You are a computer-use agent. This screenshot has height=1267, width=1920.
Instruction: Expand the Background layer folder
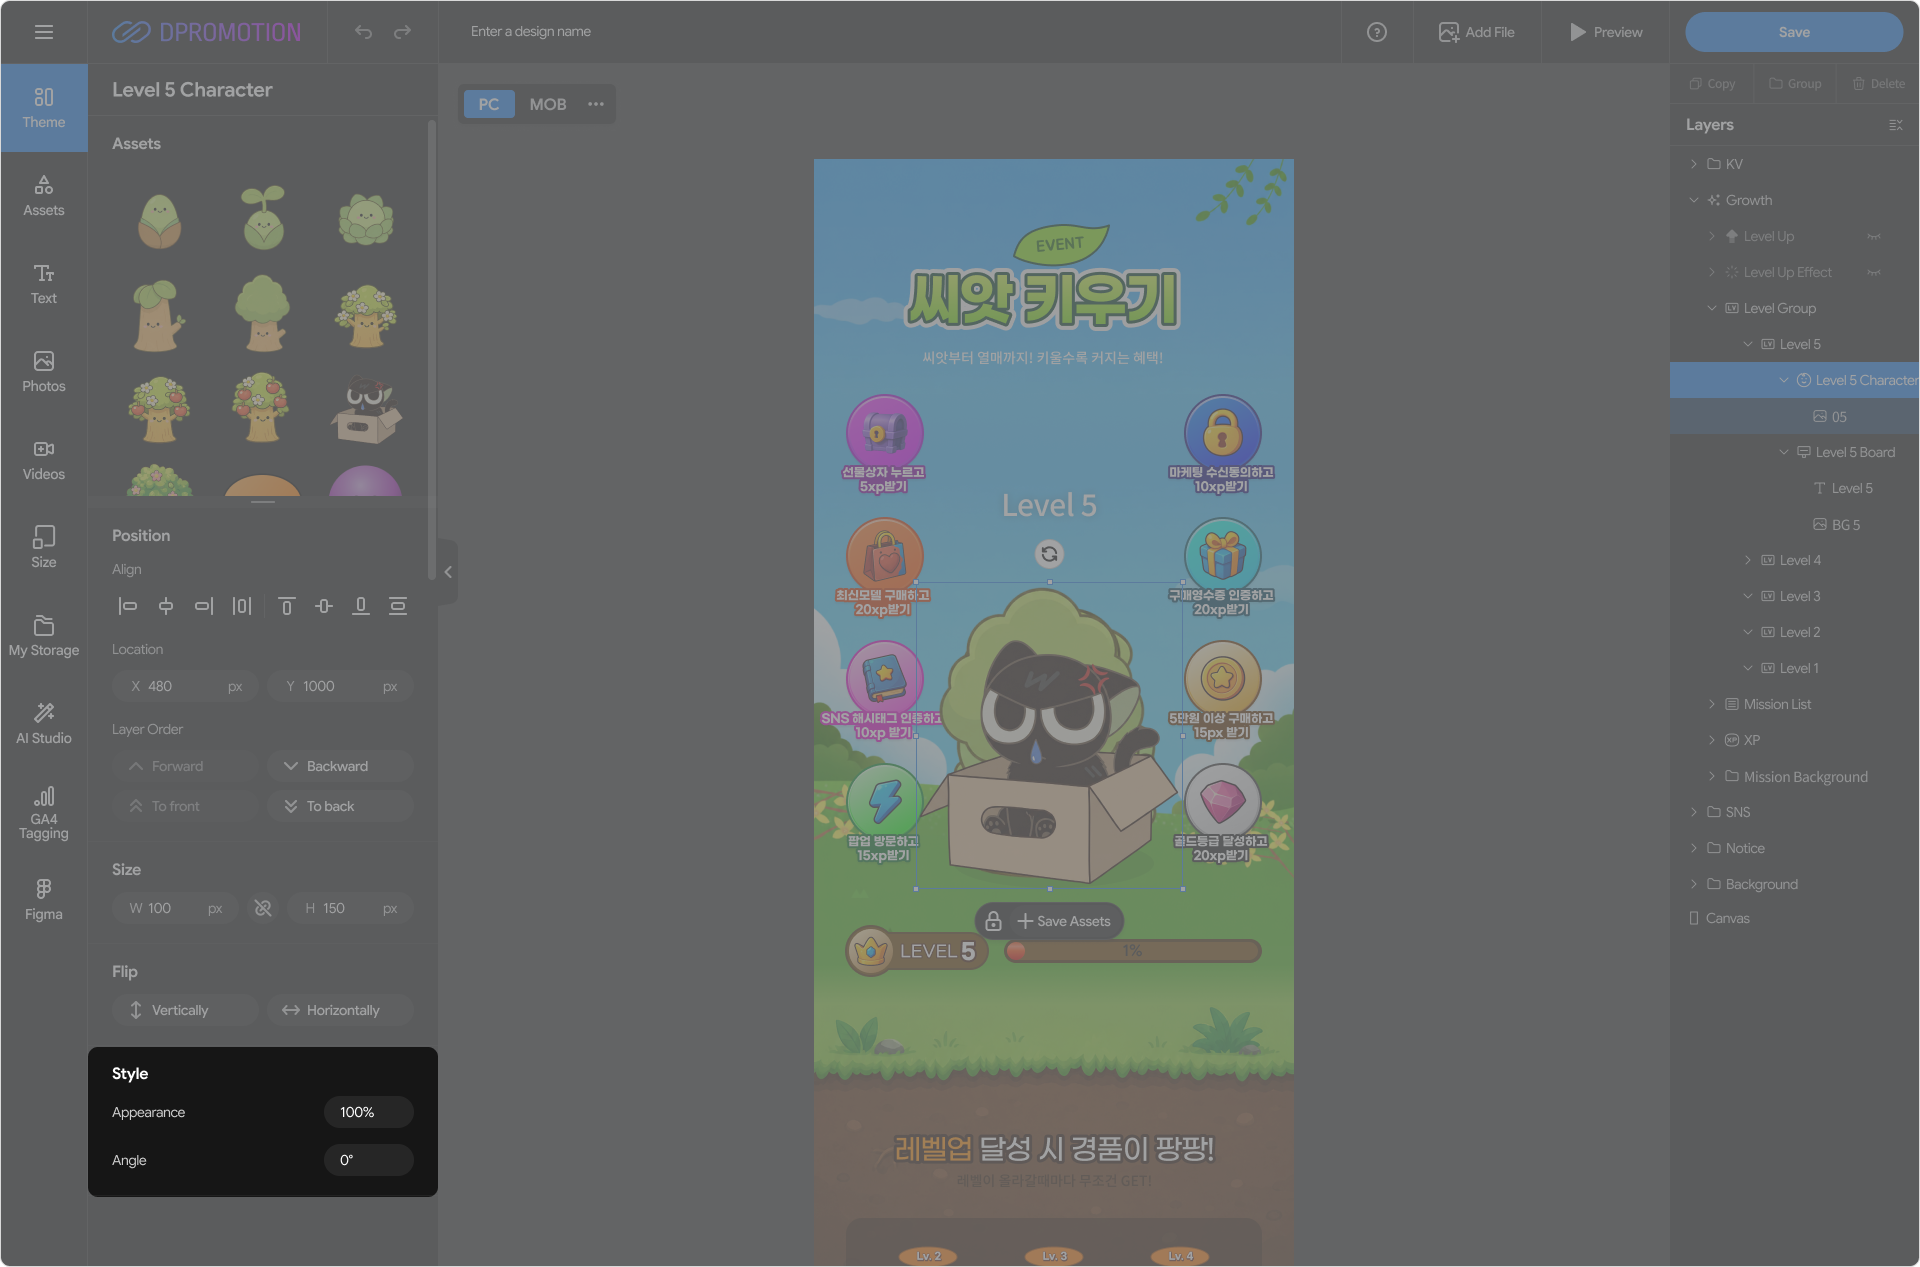1694,884
